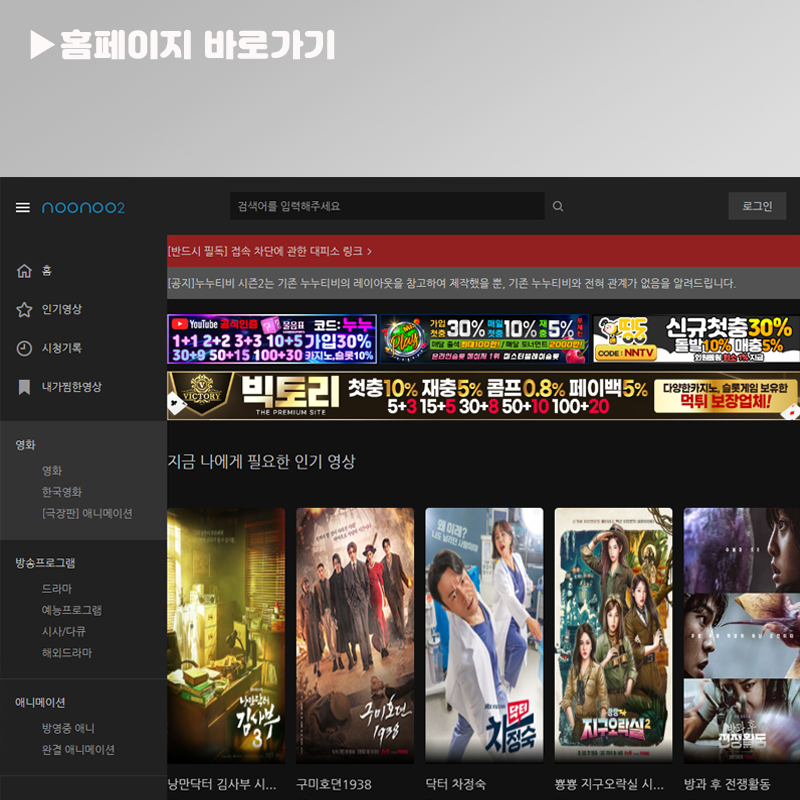Open the 구미호뎐1938 poster
The width and height of the screenshot is (800, 800).
(x=355, y=635)
